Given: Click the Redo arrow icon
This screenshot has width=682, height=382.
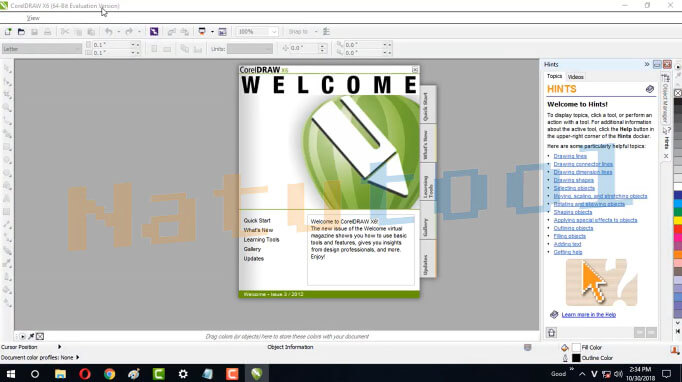Looking at the screenshot, I should (129, 32).
